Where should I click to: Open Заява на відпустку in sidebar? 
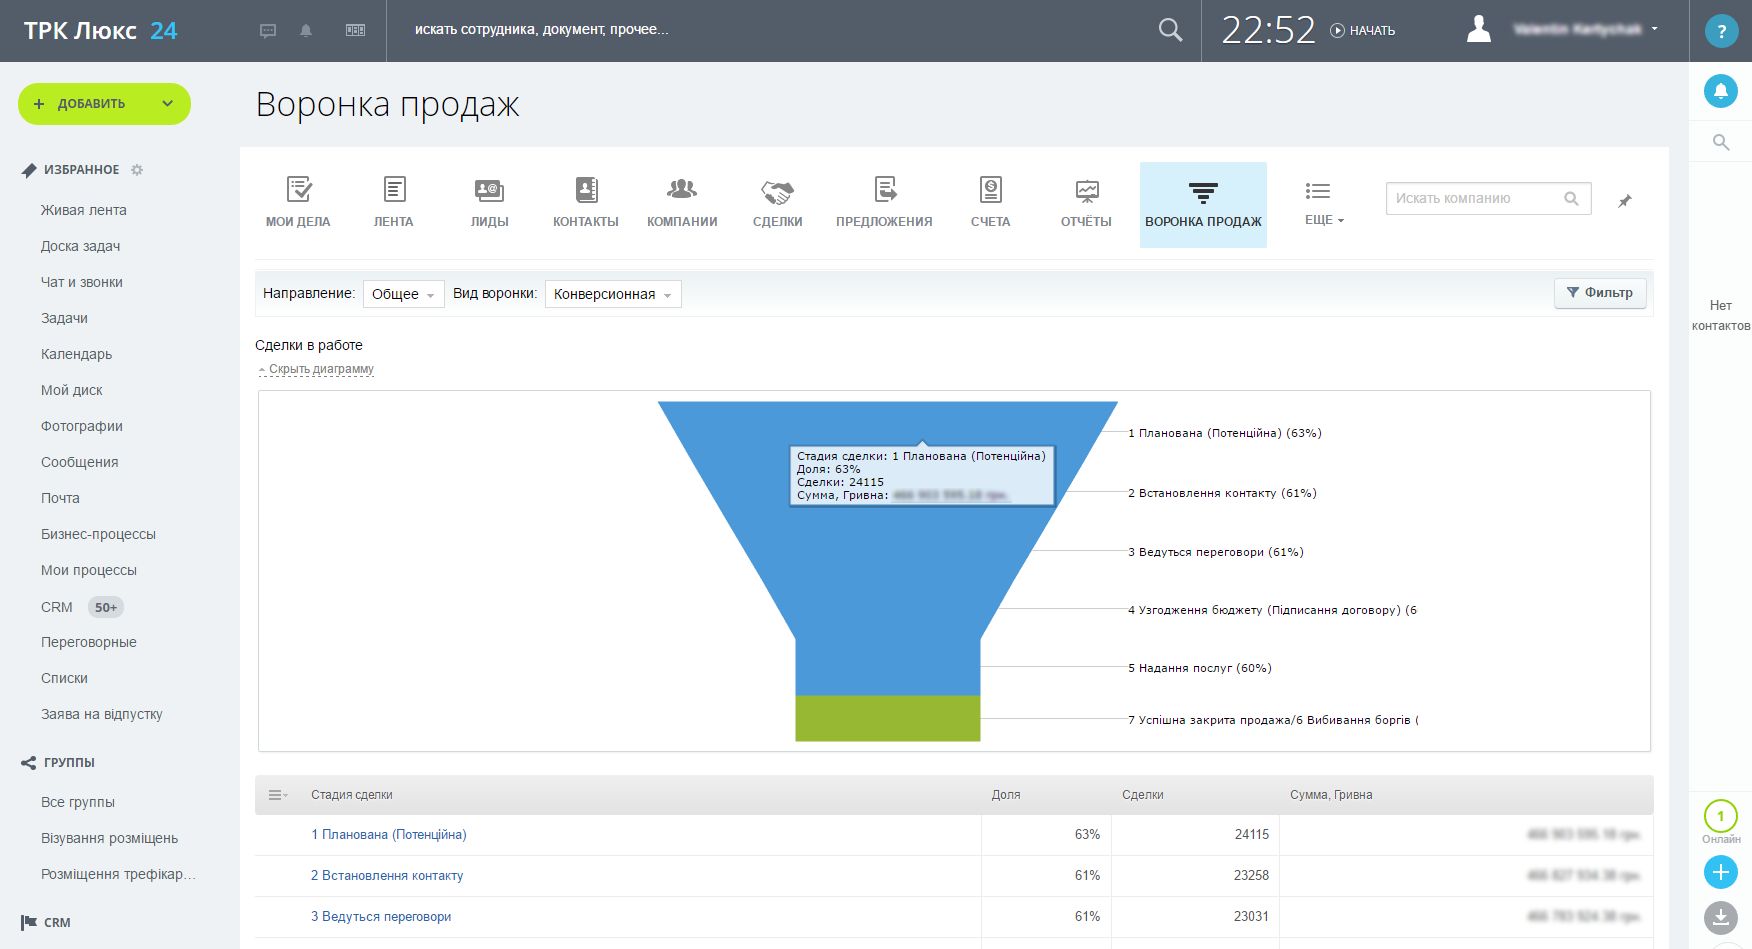(x=102, y=714)
